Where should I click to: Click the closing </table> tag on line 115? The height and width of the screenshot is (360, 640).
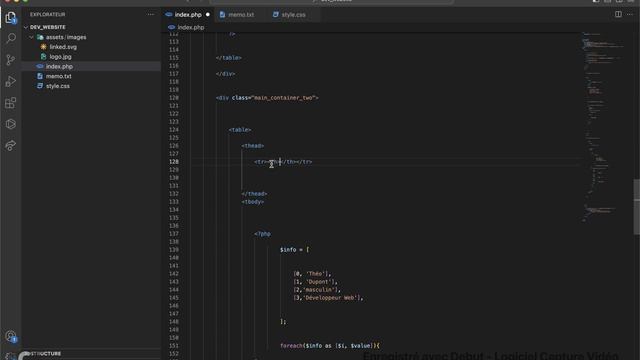pyautogui.click(x=229, y=58)
